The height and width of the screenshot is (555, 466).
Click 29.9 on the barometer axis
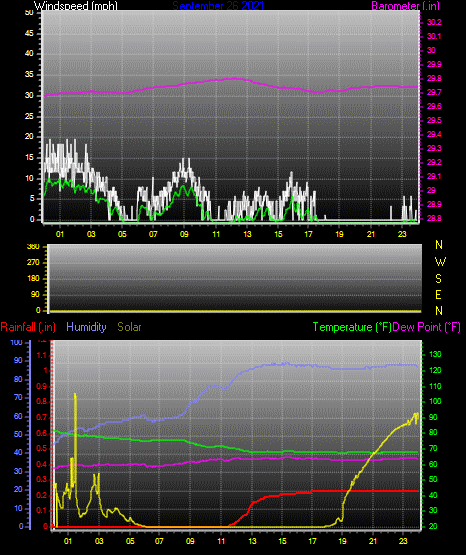[434, 64]
